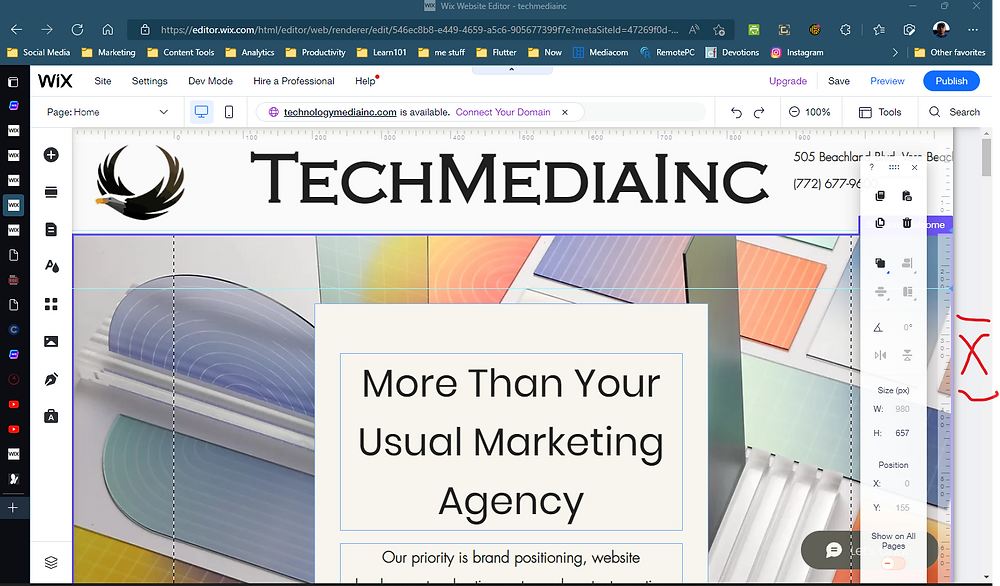Click the Match size icon in toolbar
Viewport: 1000px width, 586px height.
point(908,292)
